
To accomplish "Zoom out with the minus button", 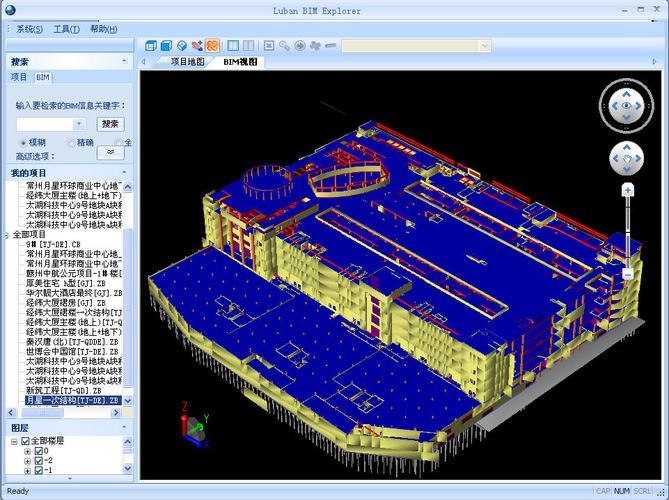I will point(627,274).
